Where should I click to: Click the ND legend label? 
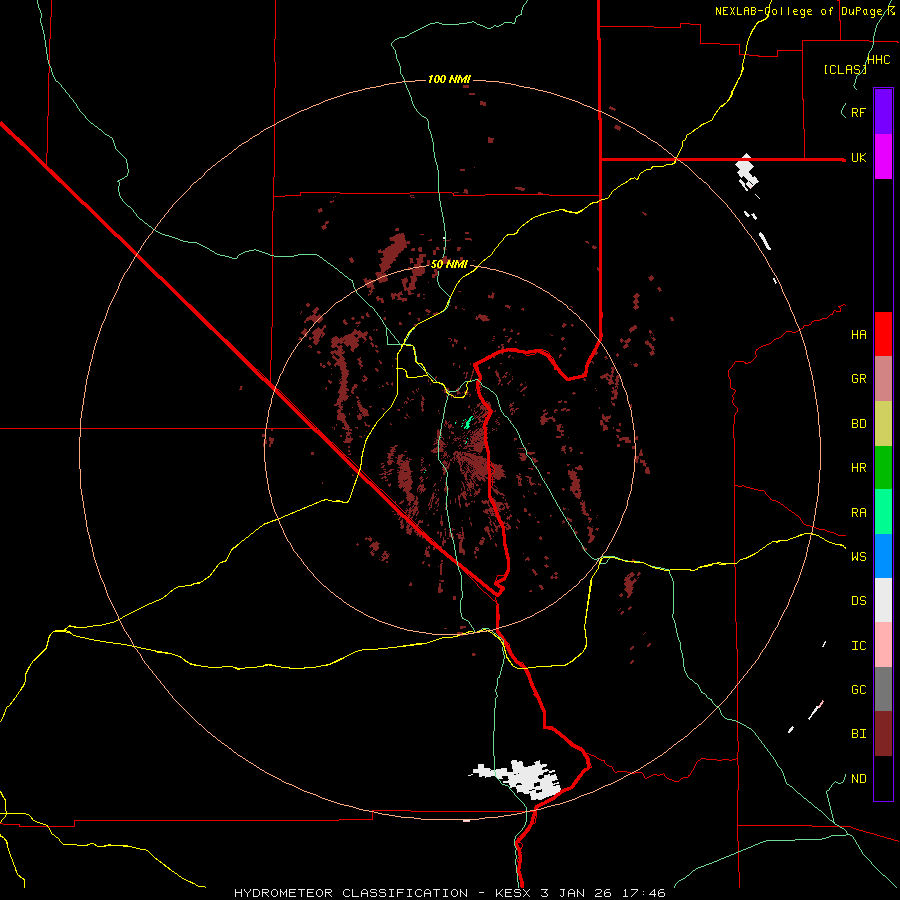(x=858, y=779)
